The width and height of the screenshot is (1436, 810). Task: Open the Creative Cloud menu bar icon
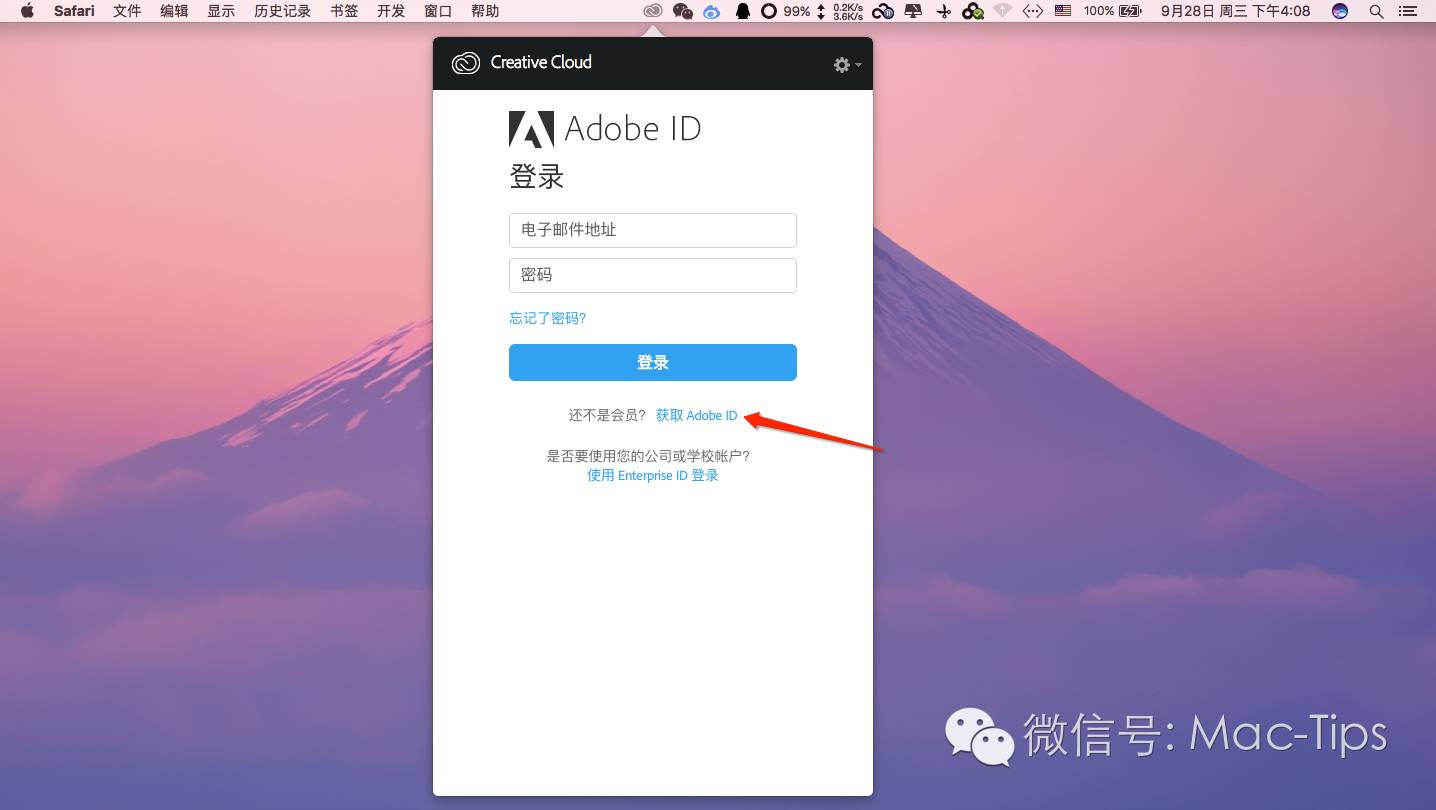click(653, 11)
